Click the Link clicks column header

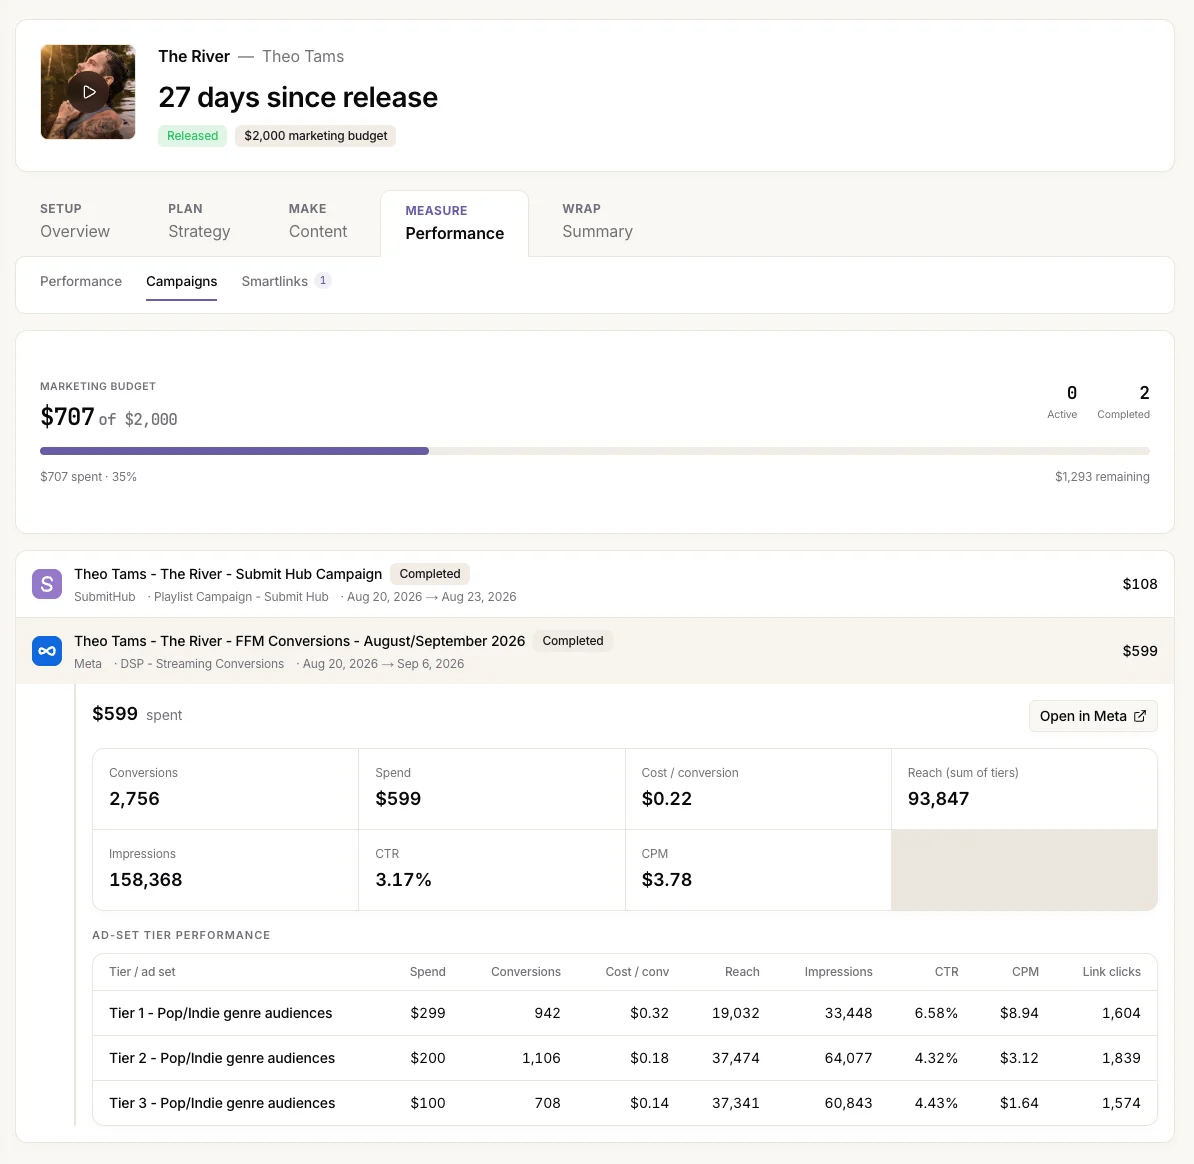pos(1111,971)
